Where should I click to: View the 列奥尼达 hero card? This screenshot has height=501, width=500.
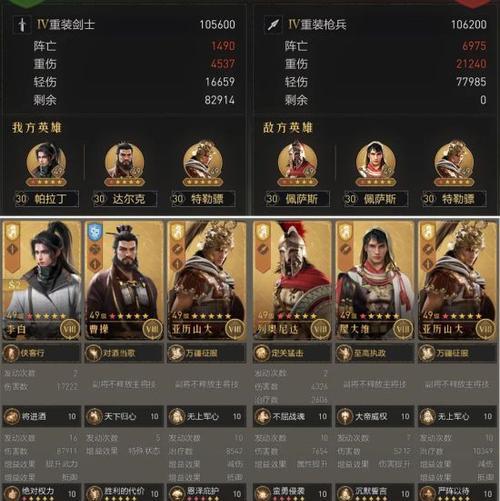[292, 281]
